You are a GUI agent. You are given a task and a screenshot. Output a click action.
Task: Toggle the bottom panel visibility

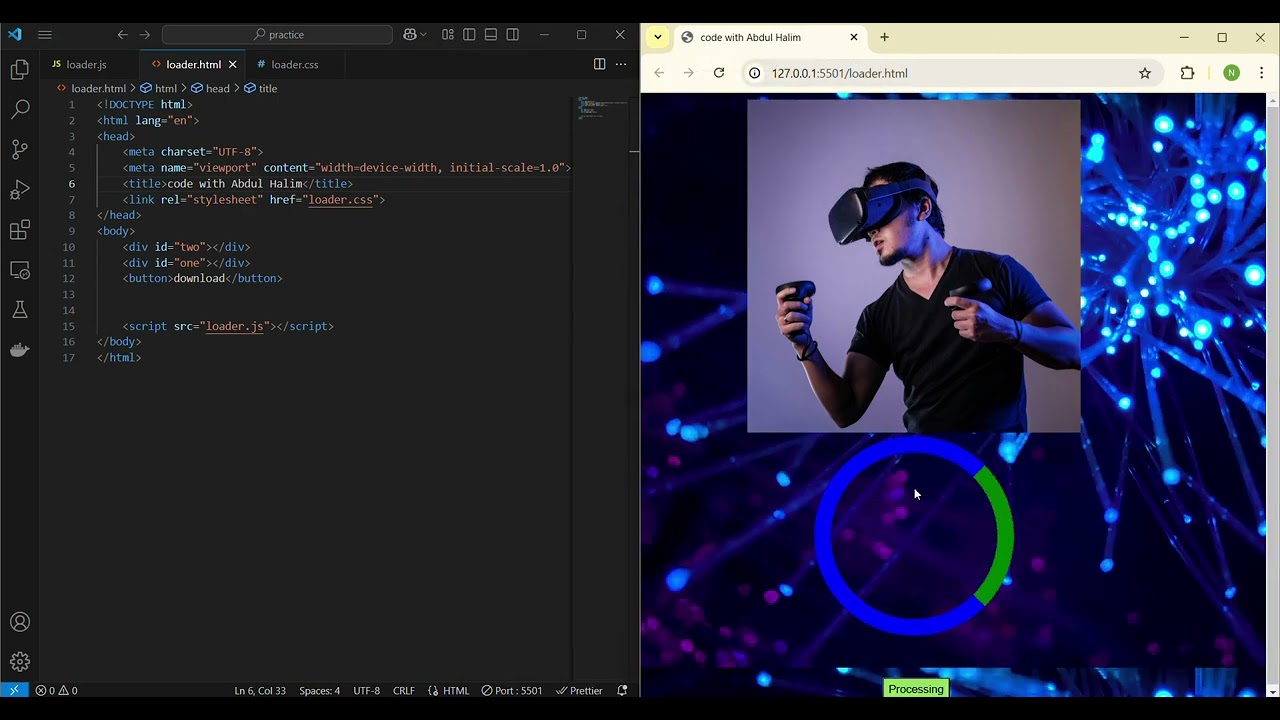click(x=491, y=34)
